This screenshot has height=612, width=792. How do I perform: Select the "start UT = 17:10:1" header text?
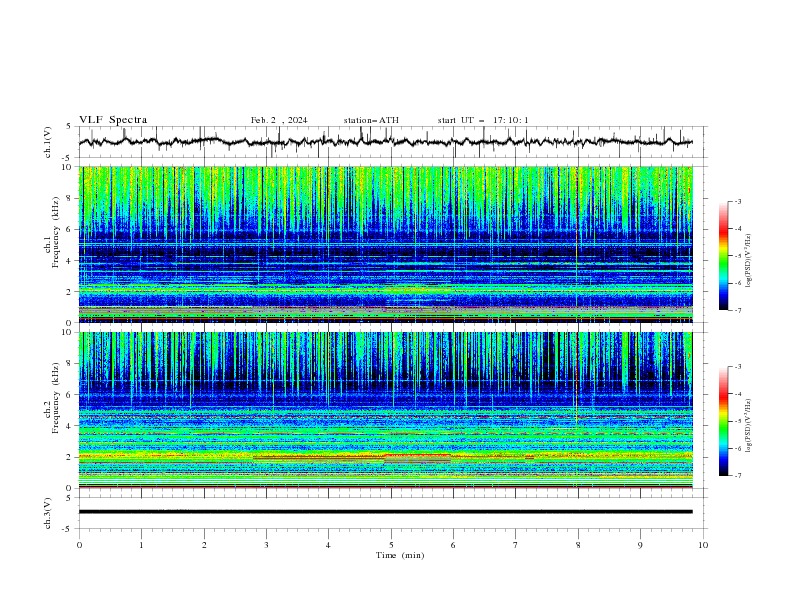[483, 120]
